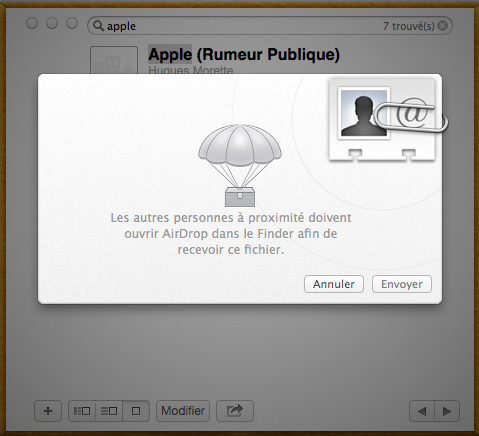
Task: Click the Annuler button in the AirDrop dialog
Action: (334, 284)
